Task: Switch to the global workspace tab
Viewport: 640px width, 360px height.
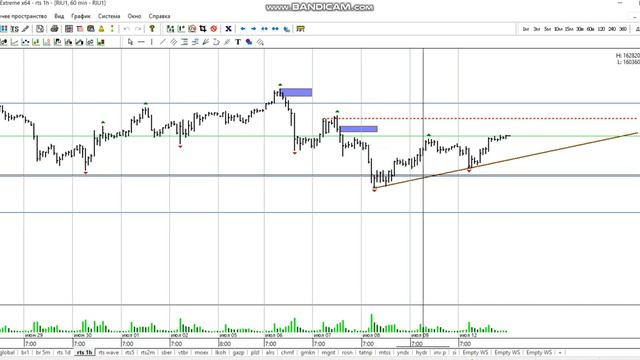Action: point(7,352)
